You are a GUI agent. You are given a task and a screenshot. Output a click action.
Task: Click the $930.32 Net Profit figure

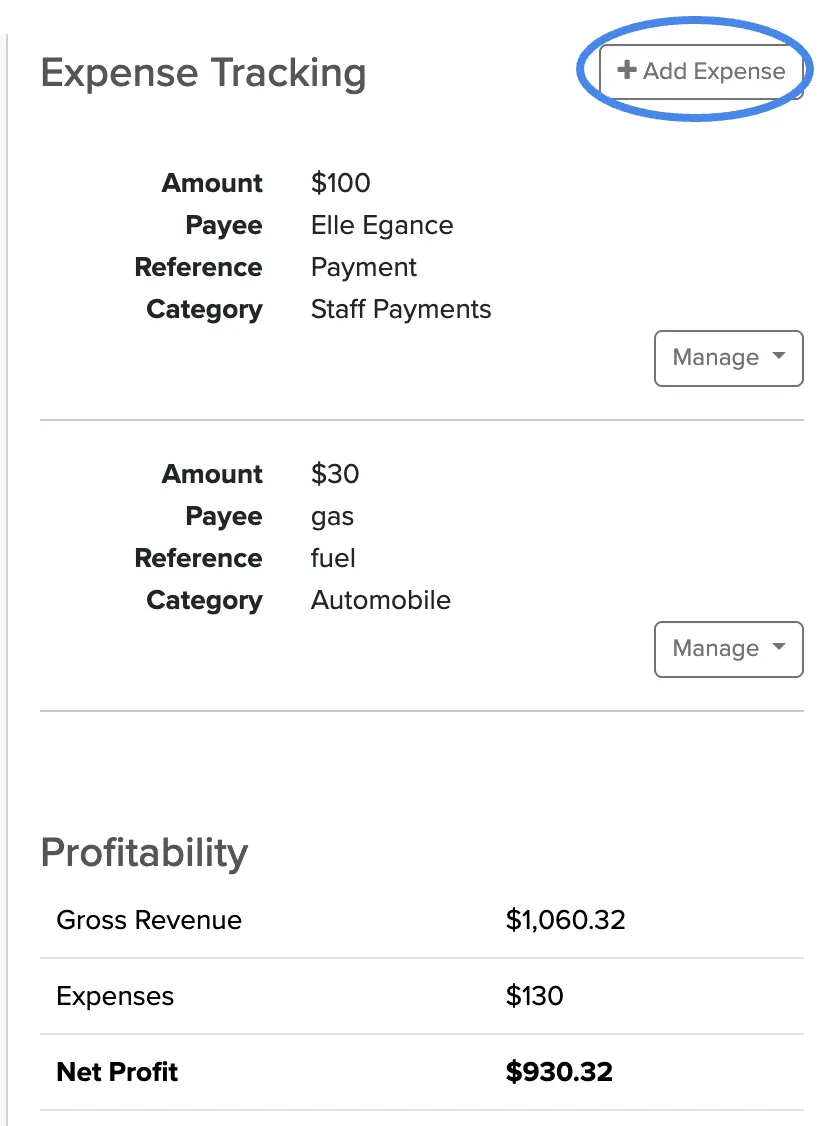(x=559, y=1072)
